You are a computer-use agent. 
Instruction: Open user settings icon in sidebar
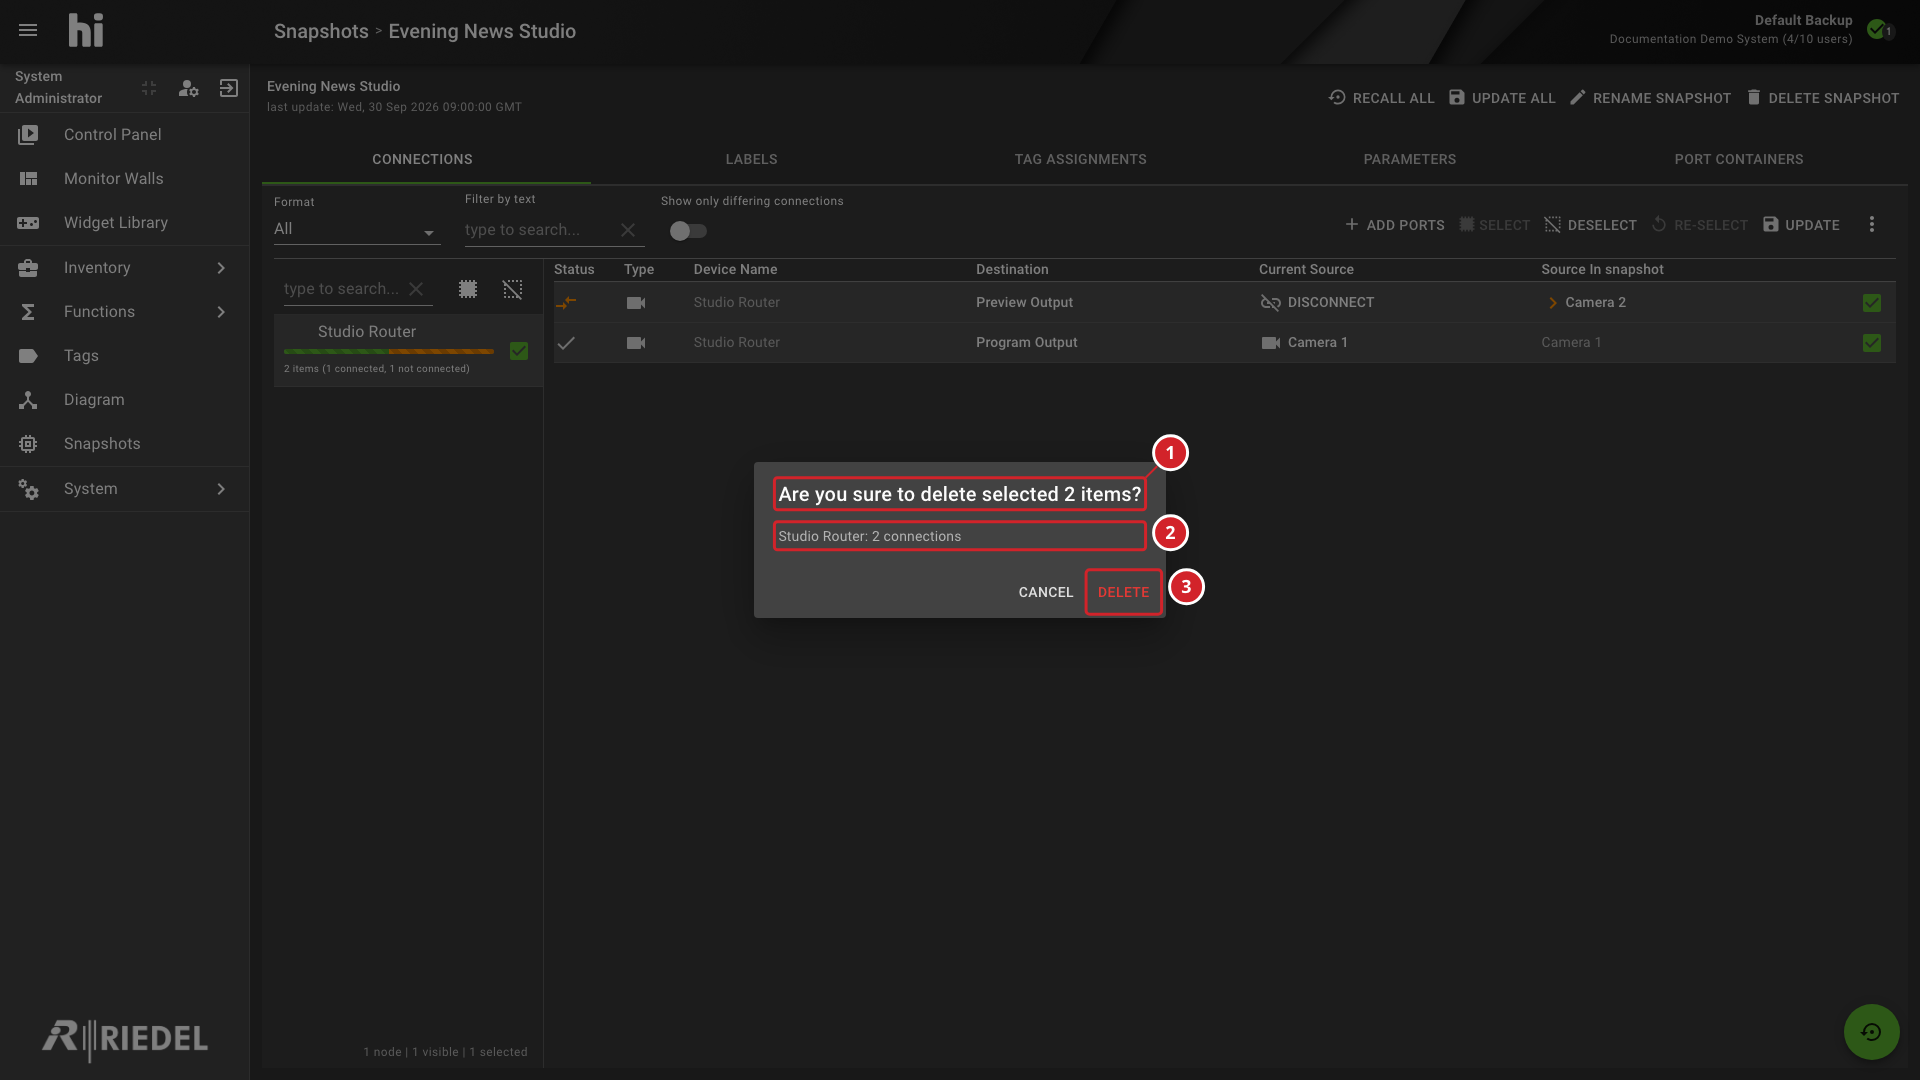point(188,88)
